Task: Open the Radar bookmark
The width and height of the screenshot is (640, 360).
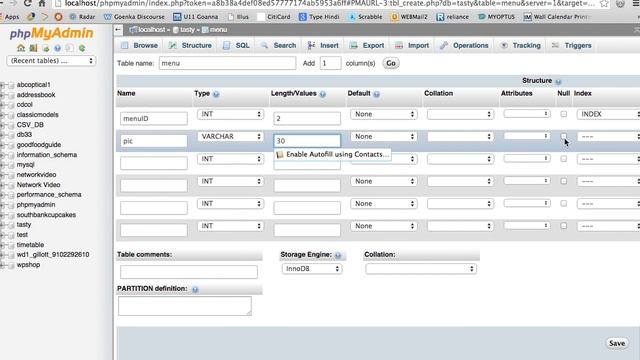Action: pyautogui.click(x=82, y=17)
